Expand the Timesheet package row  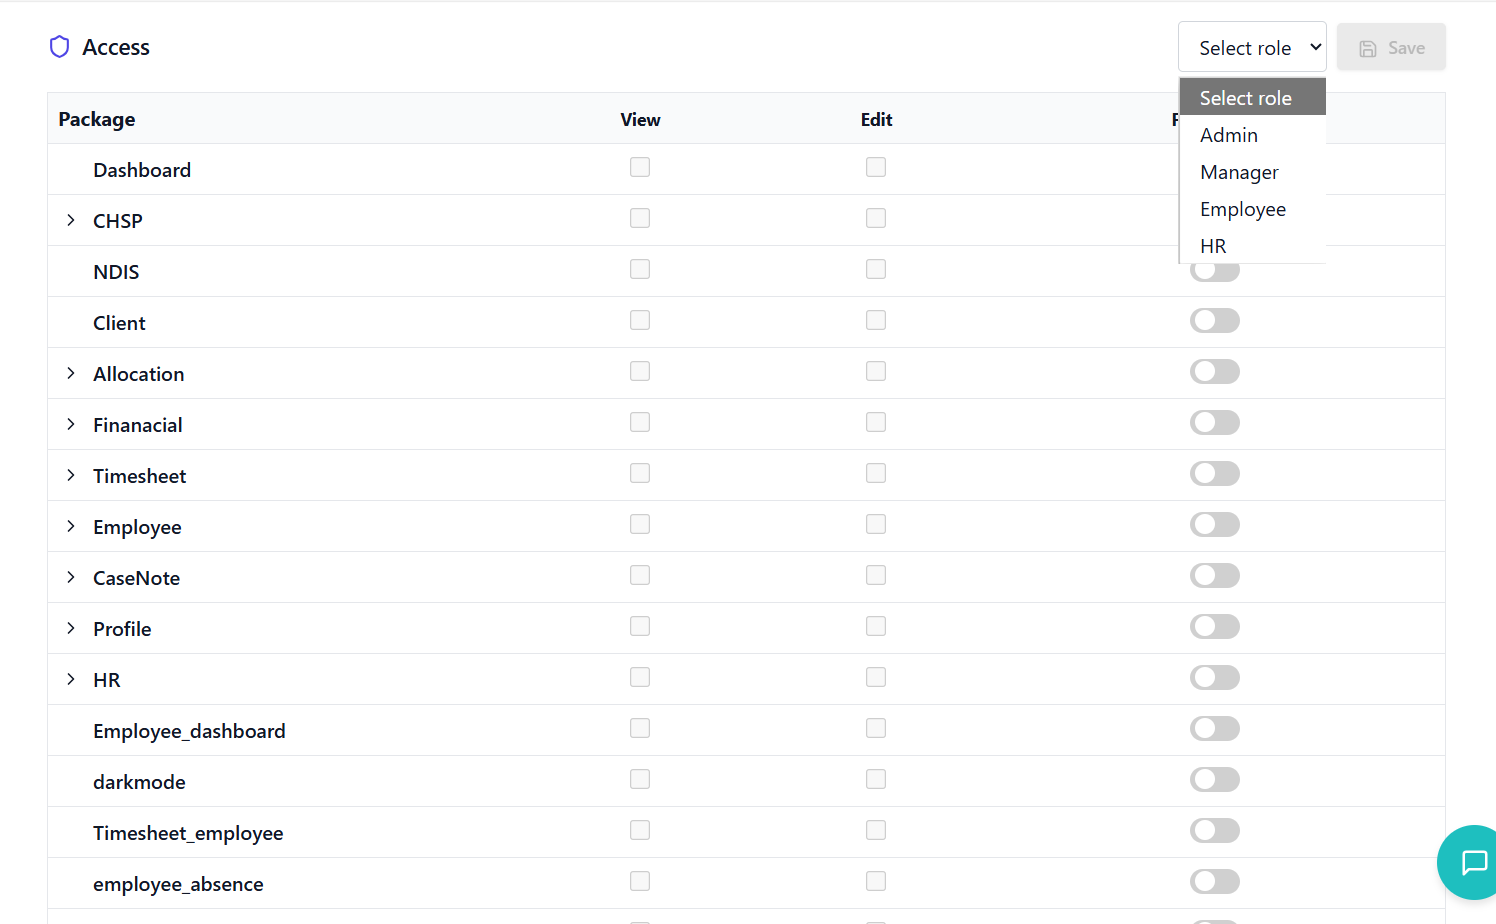(71, 475)
